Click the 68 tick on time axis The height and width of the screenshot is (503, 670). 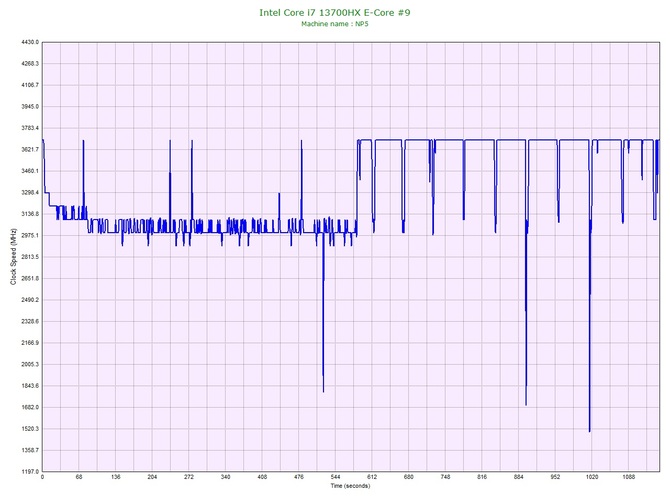(x=79, y=477)
